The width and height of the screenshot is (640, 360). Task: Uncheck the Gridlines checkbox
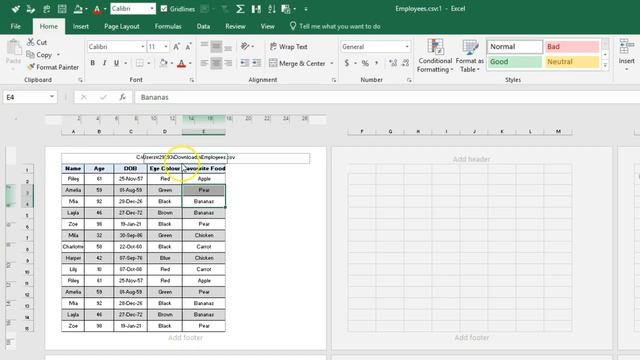(164, 9)
